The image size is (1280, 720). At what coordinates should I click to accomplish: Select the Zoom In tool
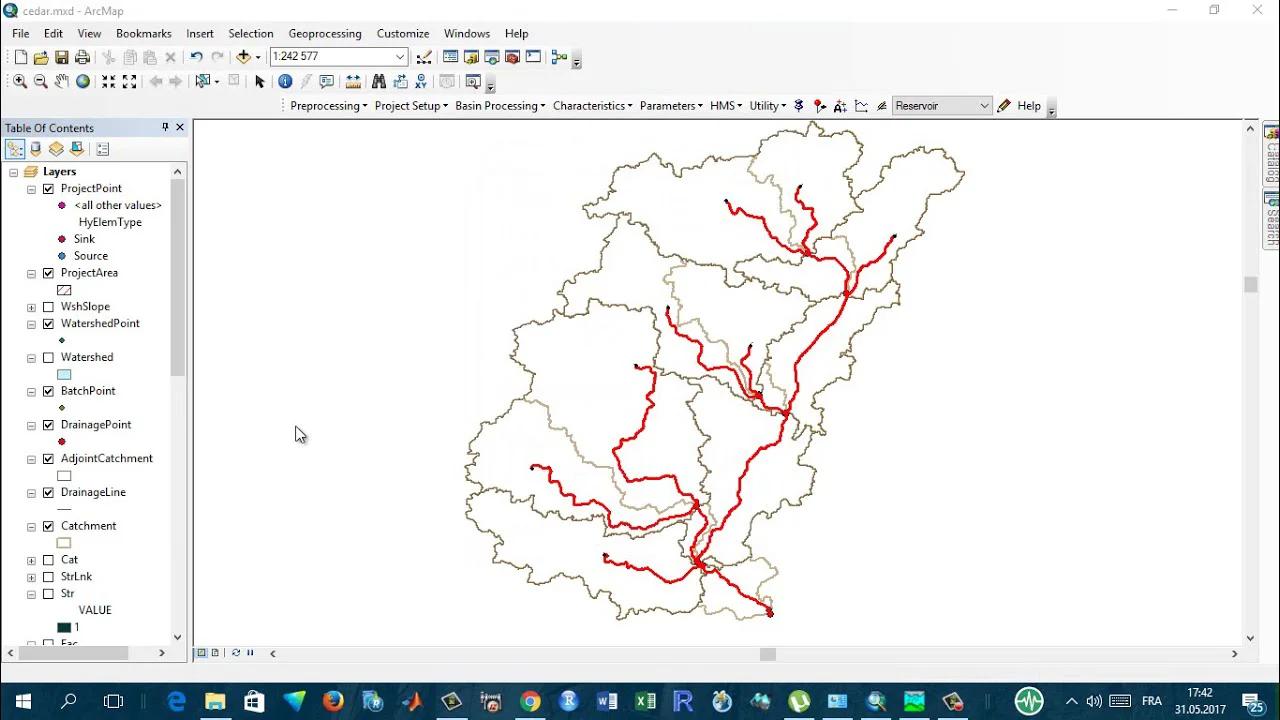[x=20, y=82]
